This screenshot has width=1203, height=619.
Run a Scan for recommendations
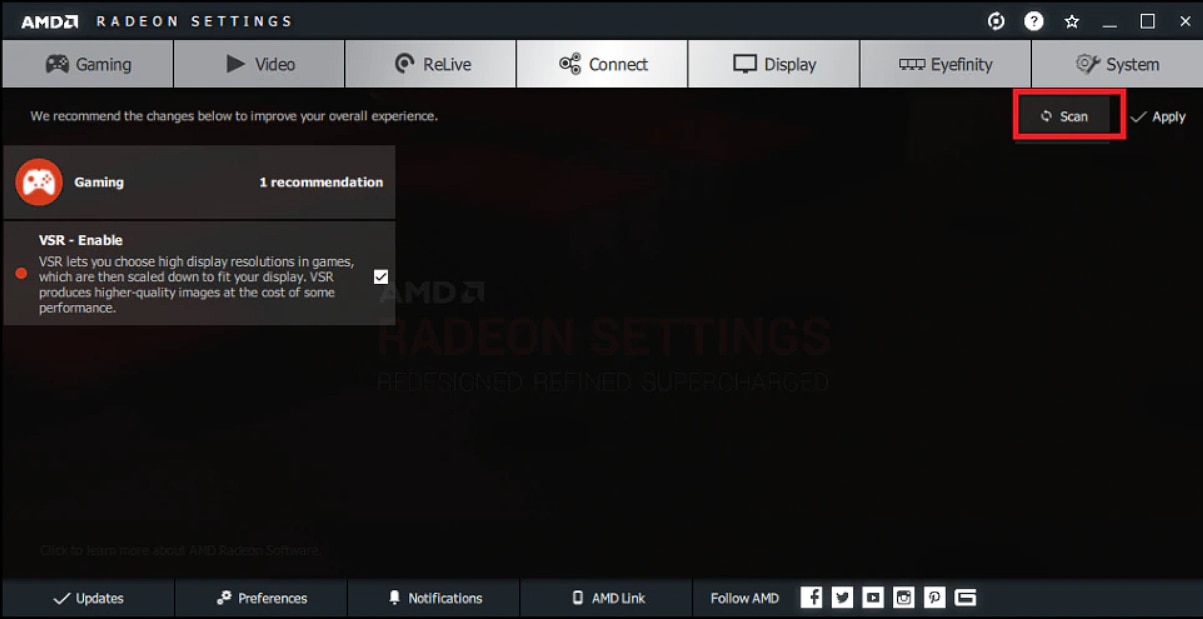1064,116
